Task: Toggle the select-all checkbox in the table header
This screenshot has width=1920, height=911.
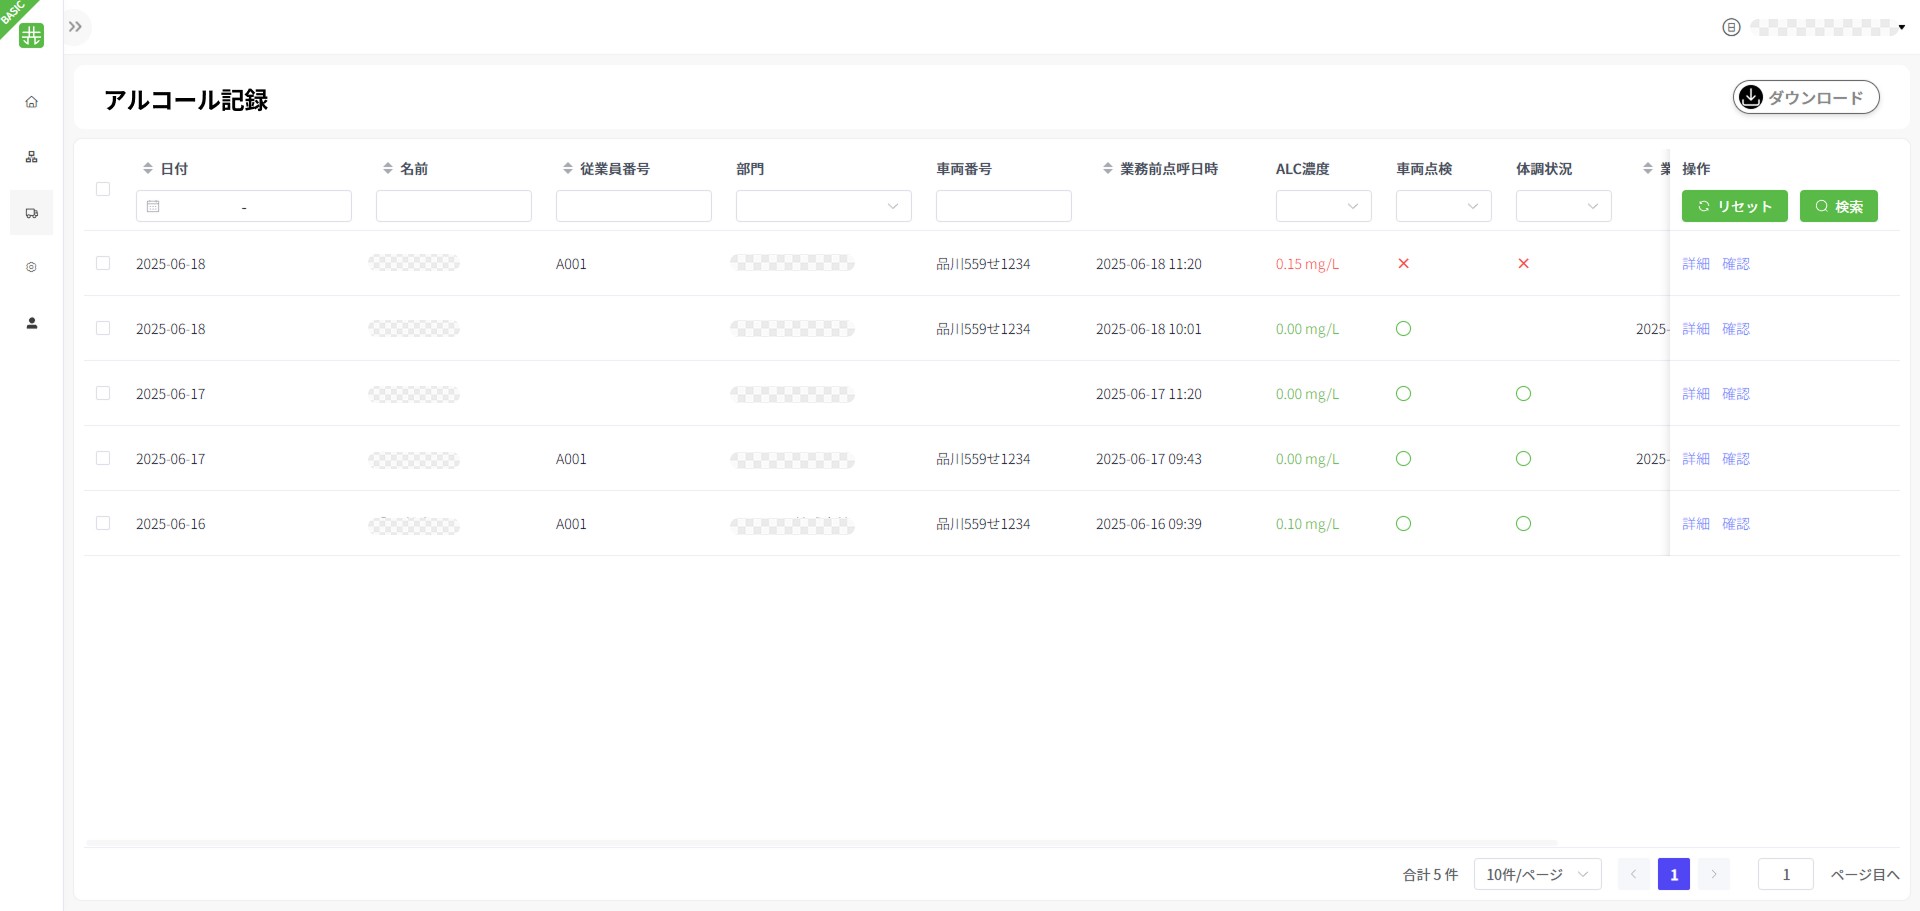Action: click(103, 189)
